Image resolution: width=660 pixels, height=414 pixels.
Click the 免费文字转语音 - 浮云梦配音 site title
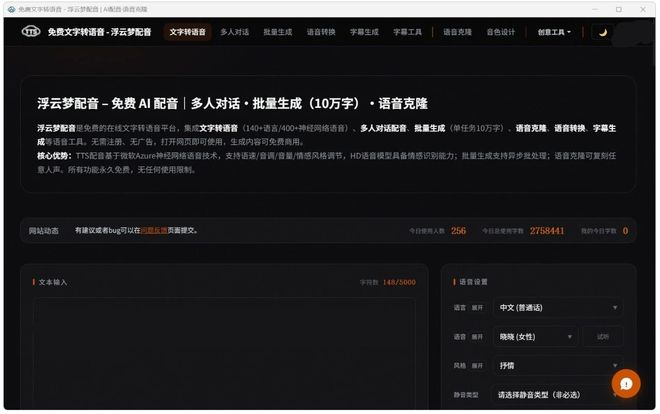coord(99,32)
